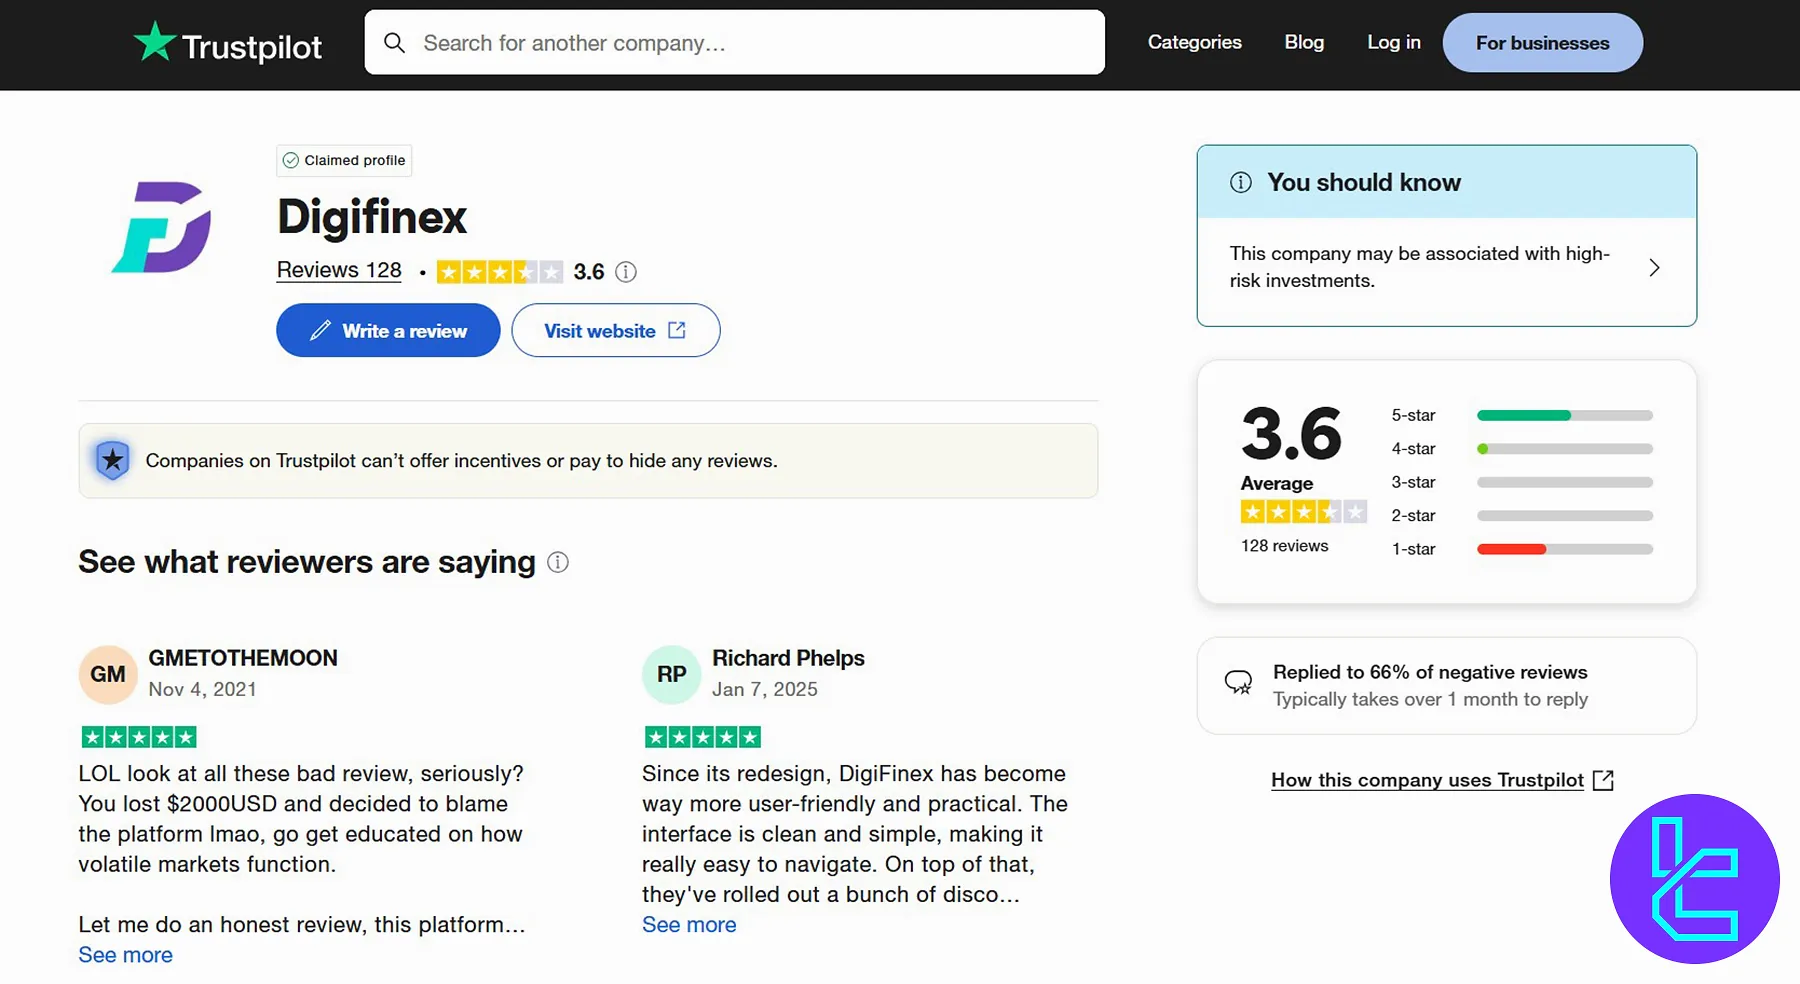
Task: Open GMETOTHEMOON's profile name
Action: (243, 658)
